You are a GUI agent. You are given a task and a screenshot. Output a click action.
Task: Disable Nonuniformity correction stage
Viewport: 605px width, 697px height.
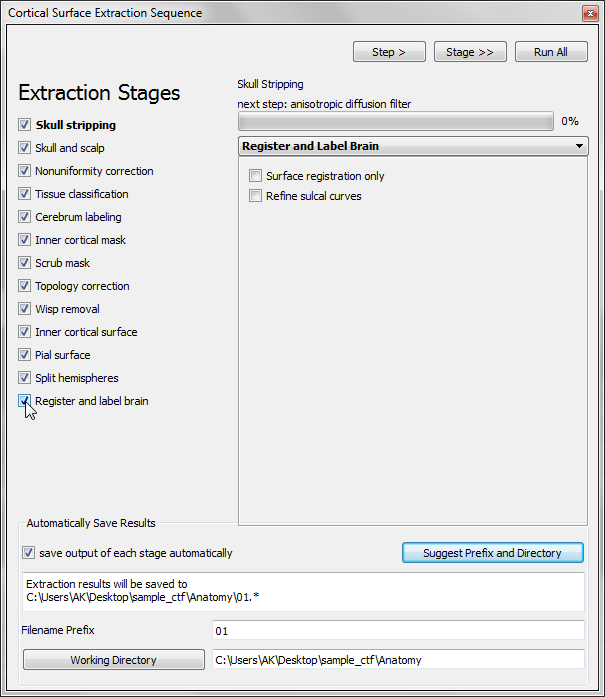point(25,171)
